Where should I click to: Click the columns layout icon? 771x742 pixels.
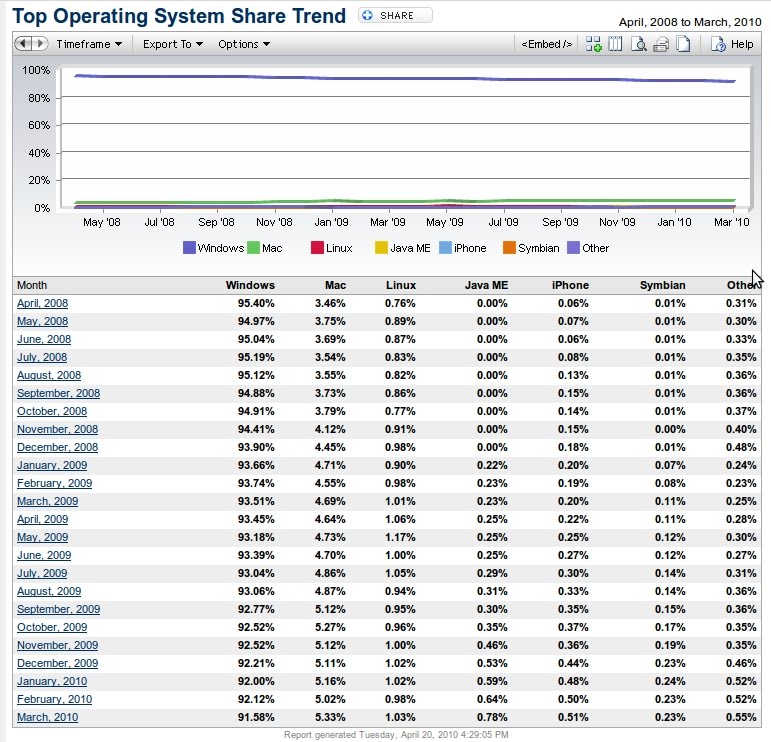pyautogui.click(x=615, y=44)
